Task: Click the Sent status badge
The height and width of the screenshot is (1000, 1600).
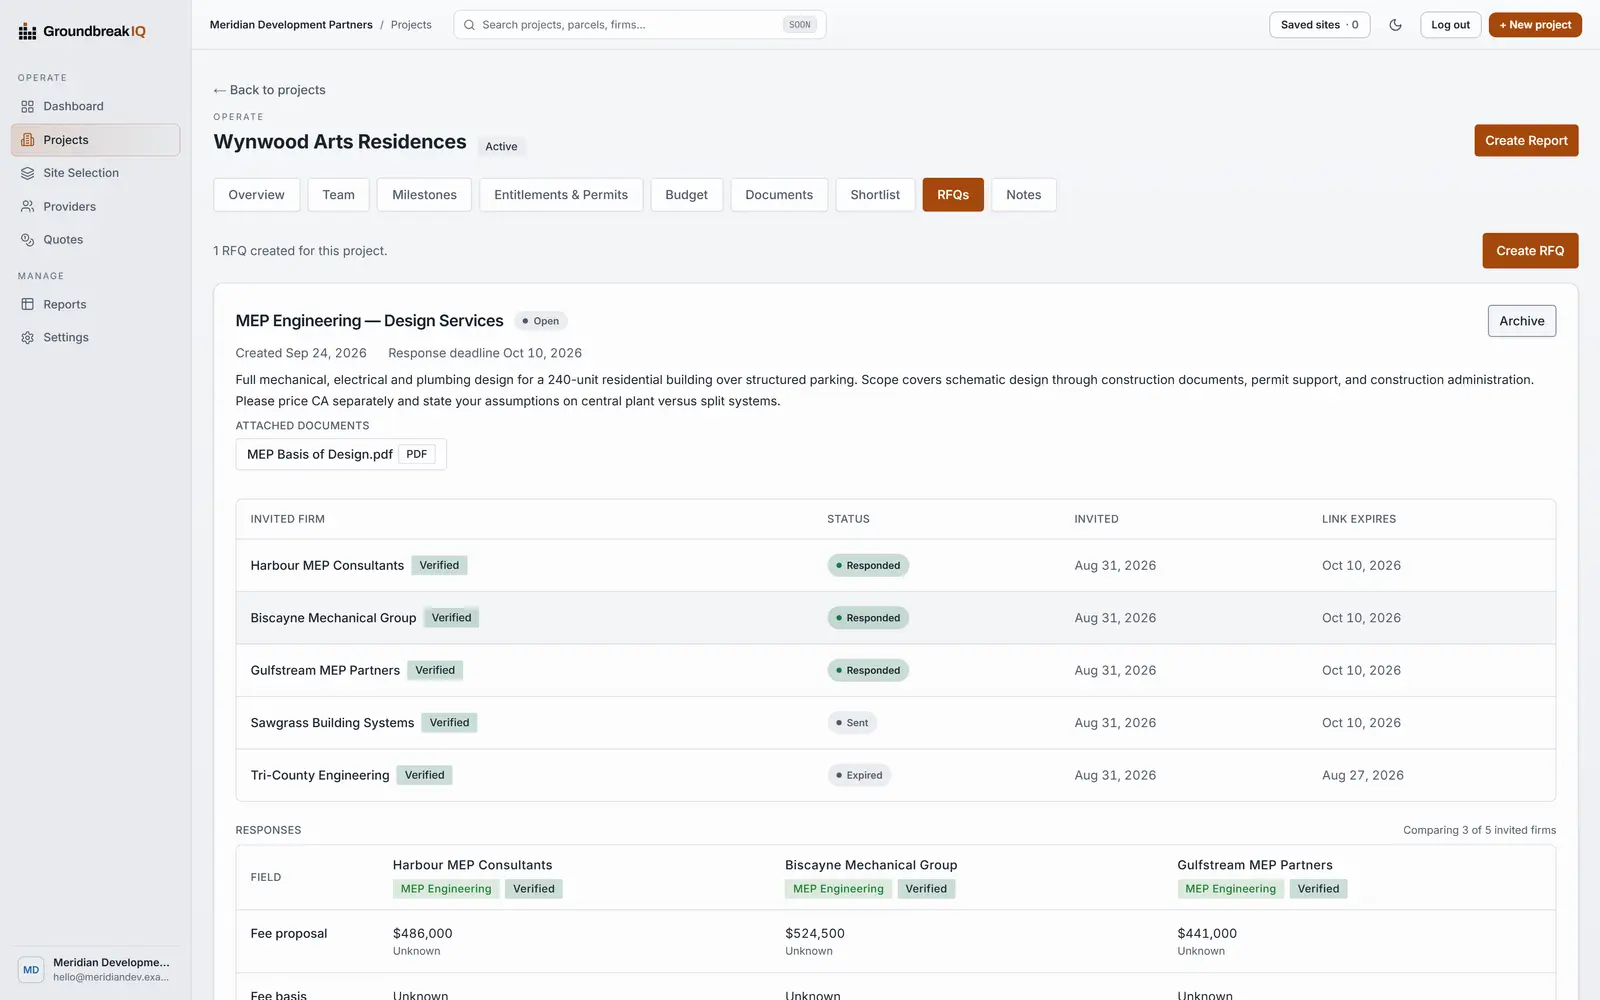Action: pyautogui.click(x=852, y=723)
